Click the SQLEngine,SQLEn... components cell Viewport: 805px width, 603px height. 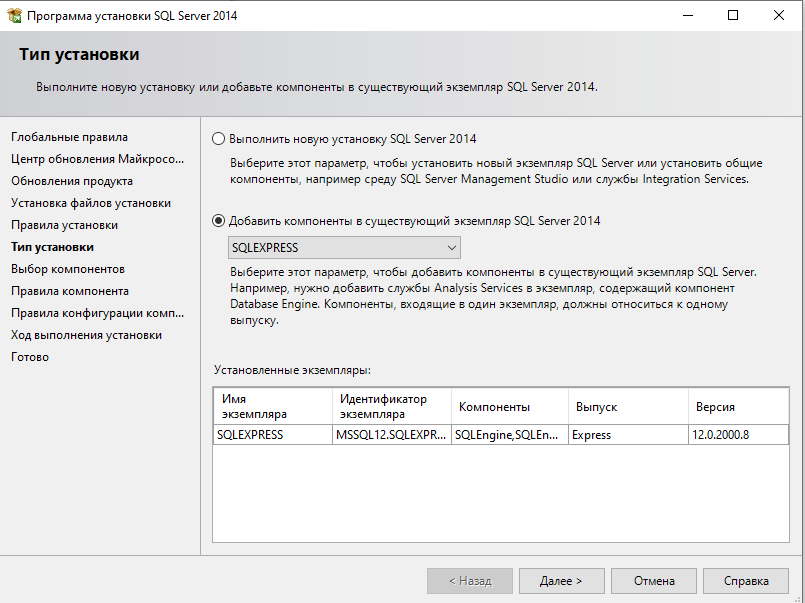tap(510, 435)
